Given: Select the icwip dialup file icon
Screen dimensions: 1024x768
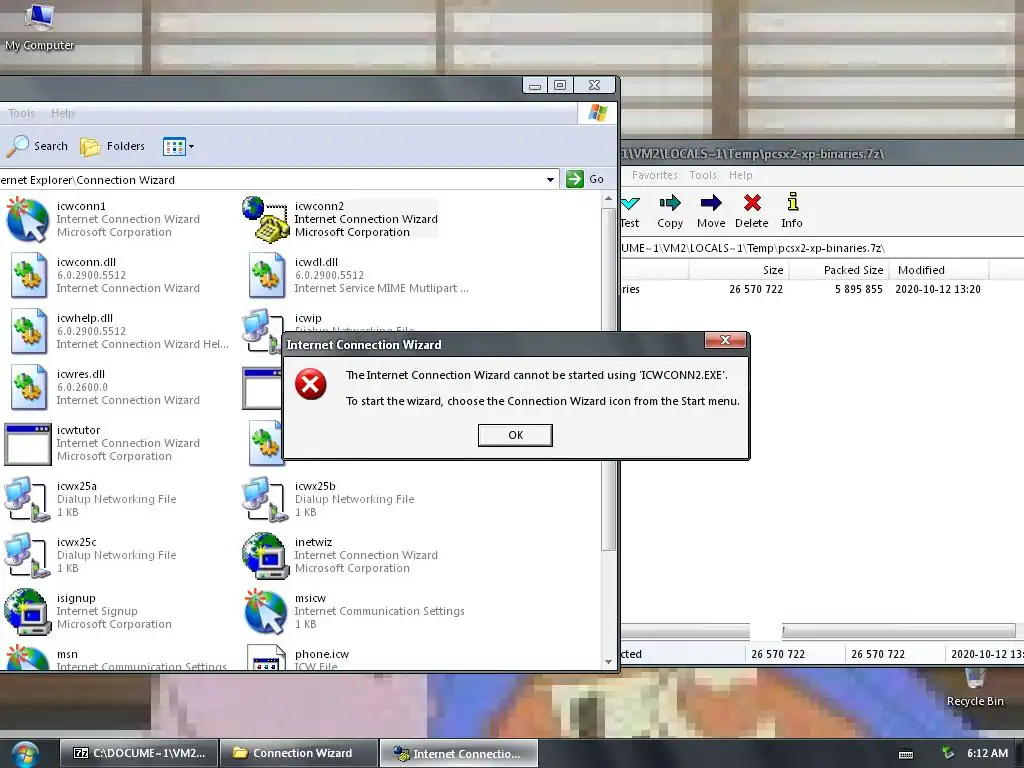Looking at the screenshot, I should click(x=263, y=330).
